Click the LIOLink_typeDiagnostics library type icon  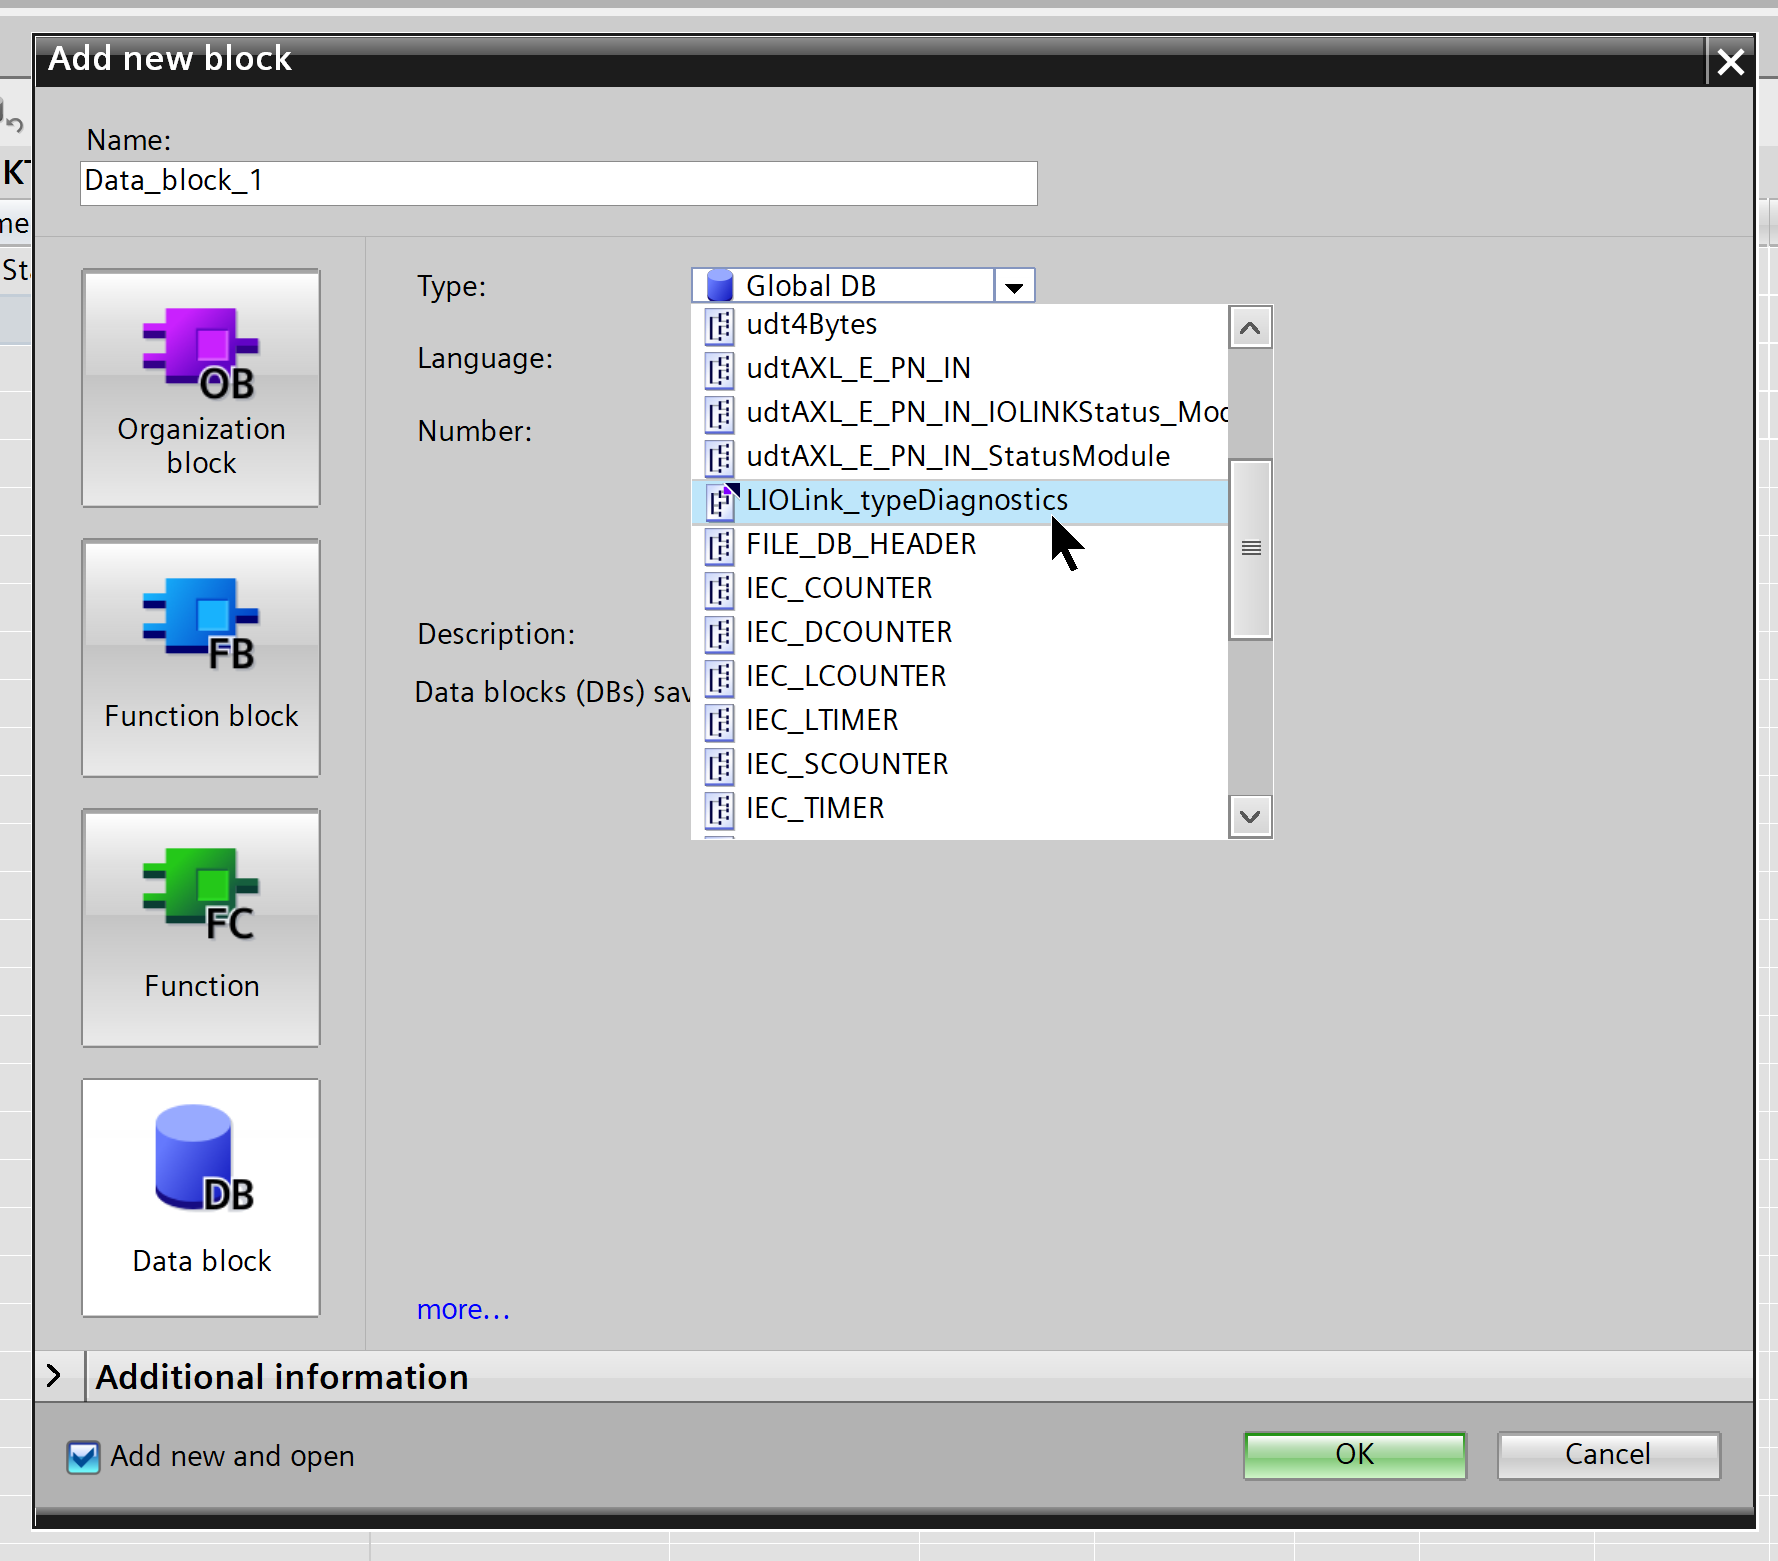(720, 501)
